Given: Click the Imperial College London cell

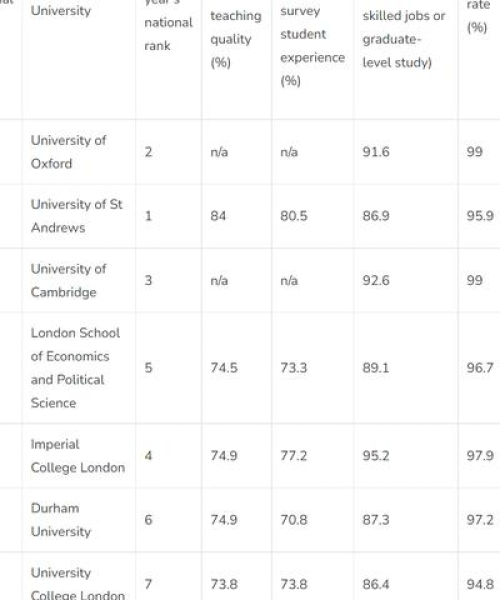Looking at the screenshot, I should click(x=78, y=456).
